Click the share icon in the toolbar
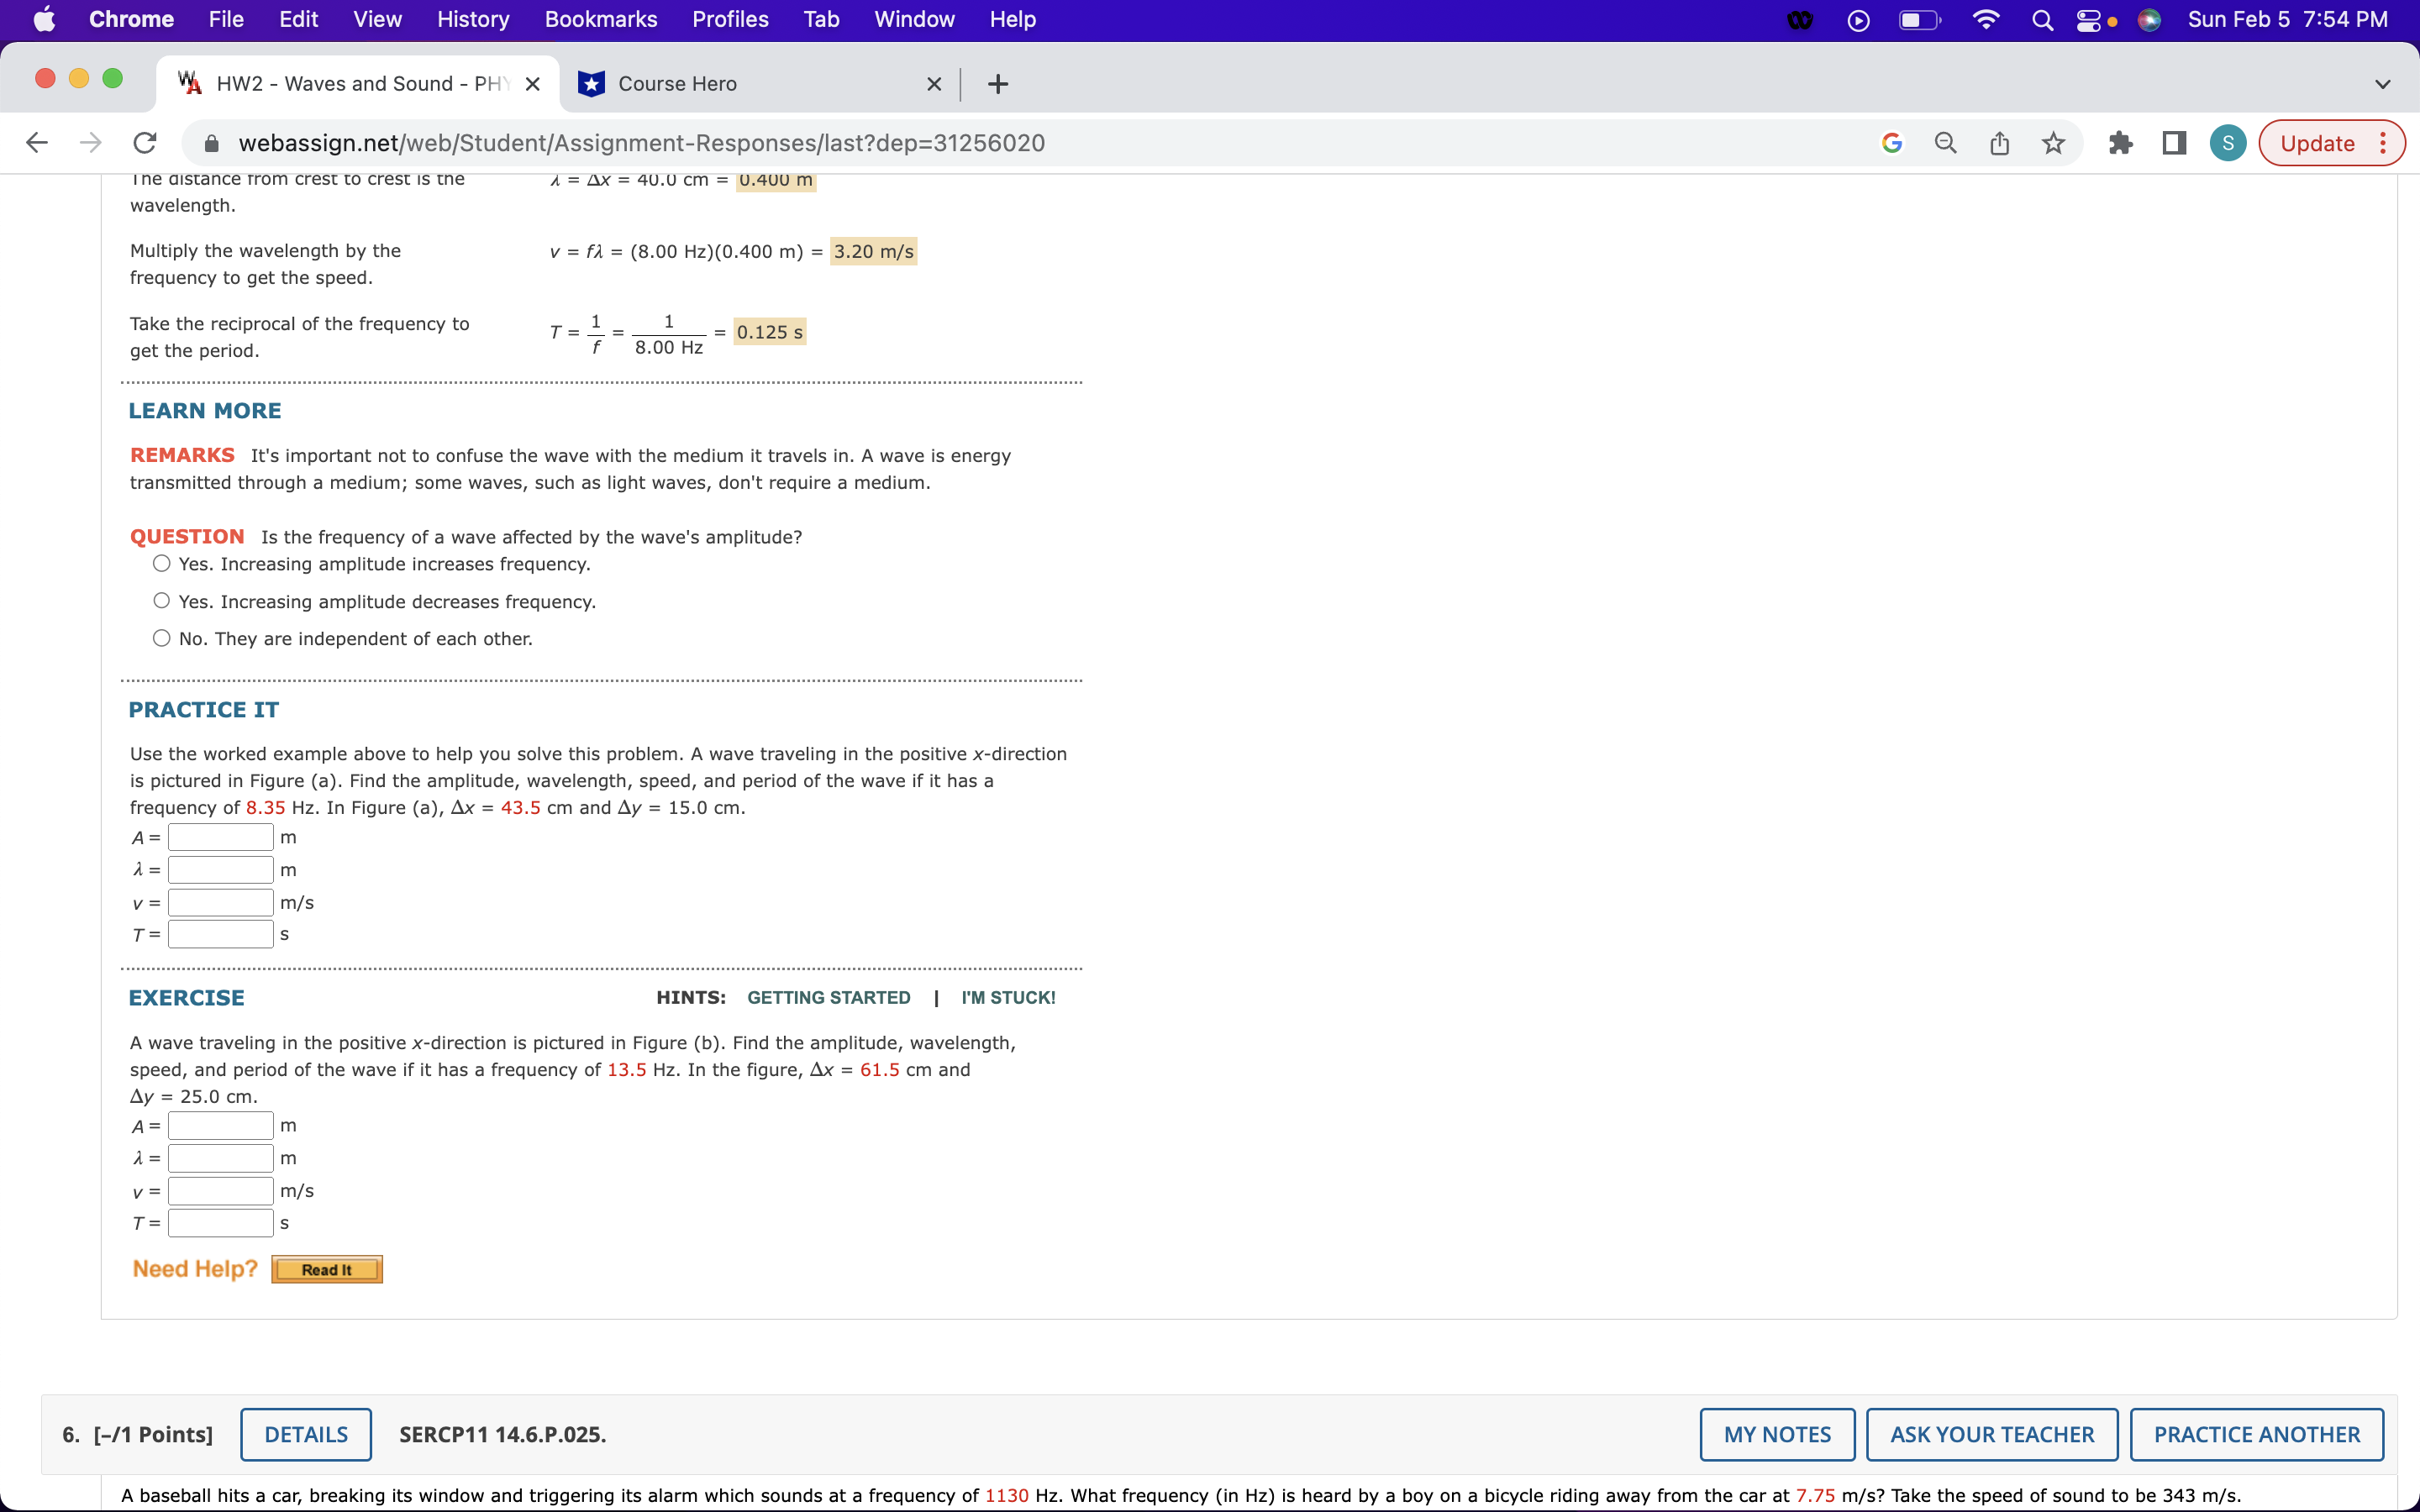 tap(1999, 142)
